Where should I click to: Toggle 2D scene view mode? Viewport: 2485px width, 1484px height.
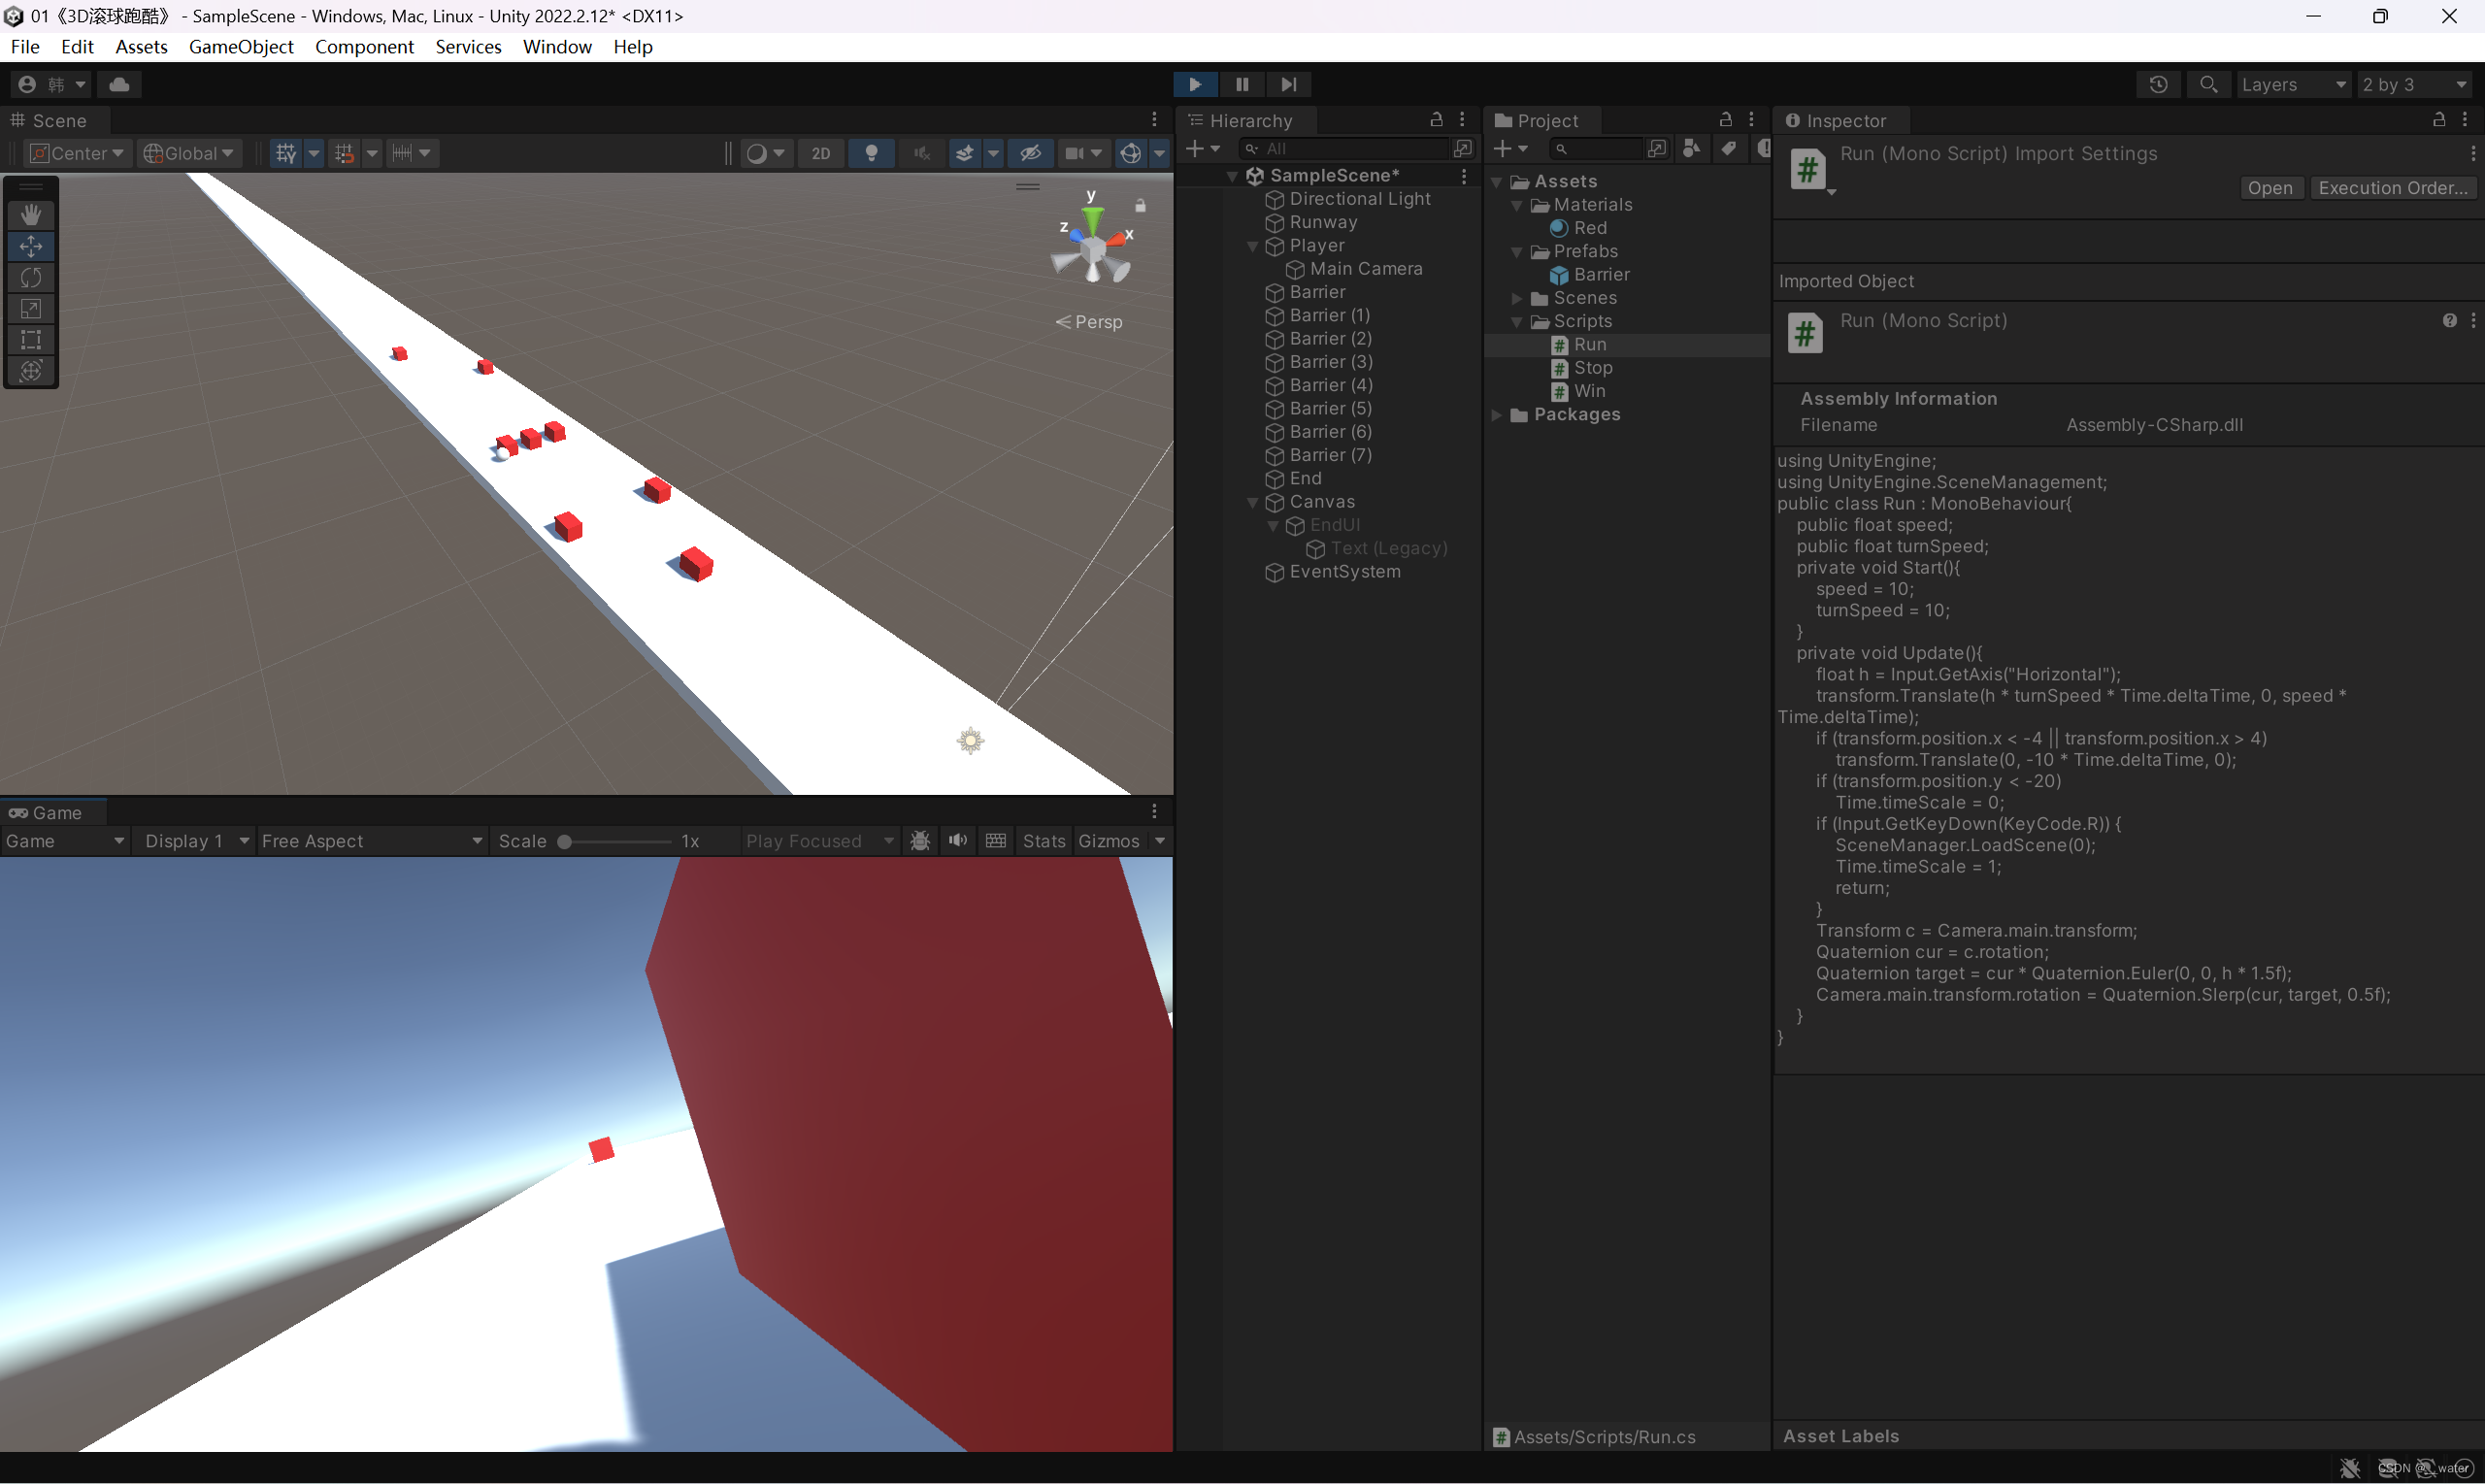[x=820, y=153]
